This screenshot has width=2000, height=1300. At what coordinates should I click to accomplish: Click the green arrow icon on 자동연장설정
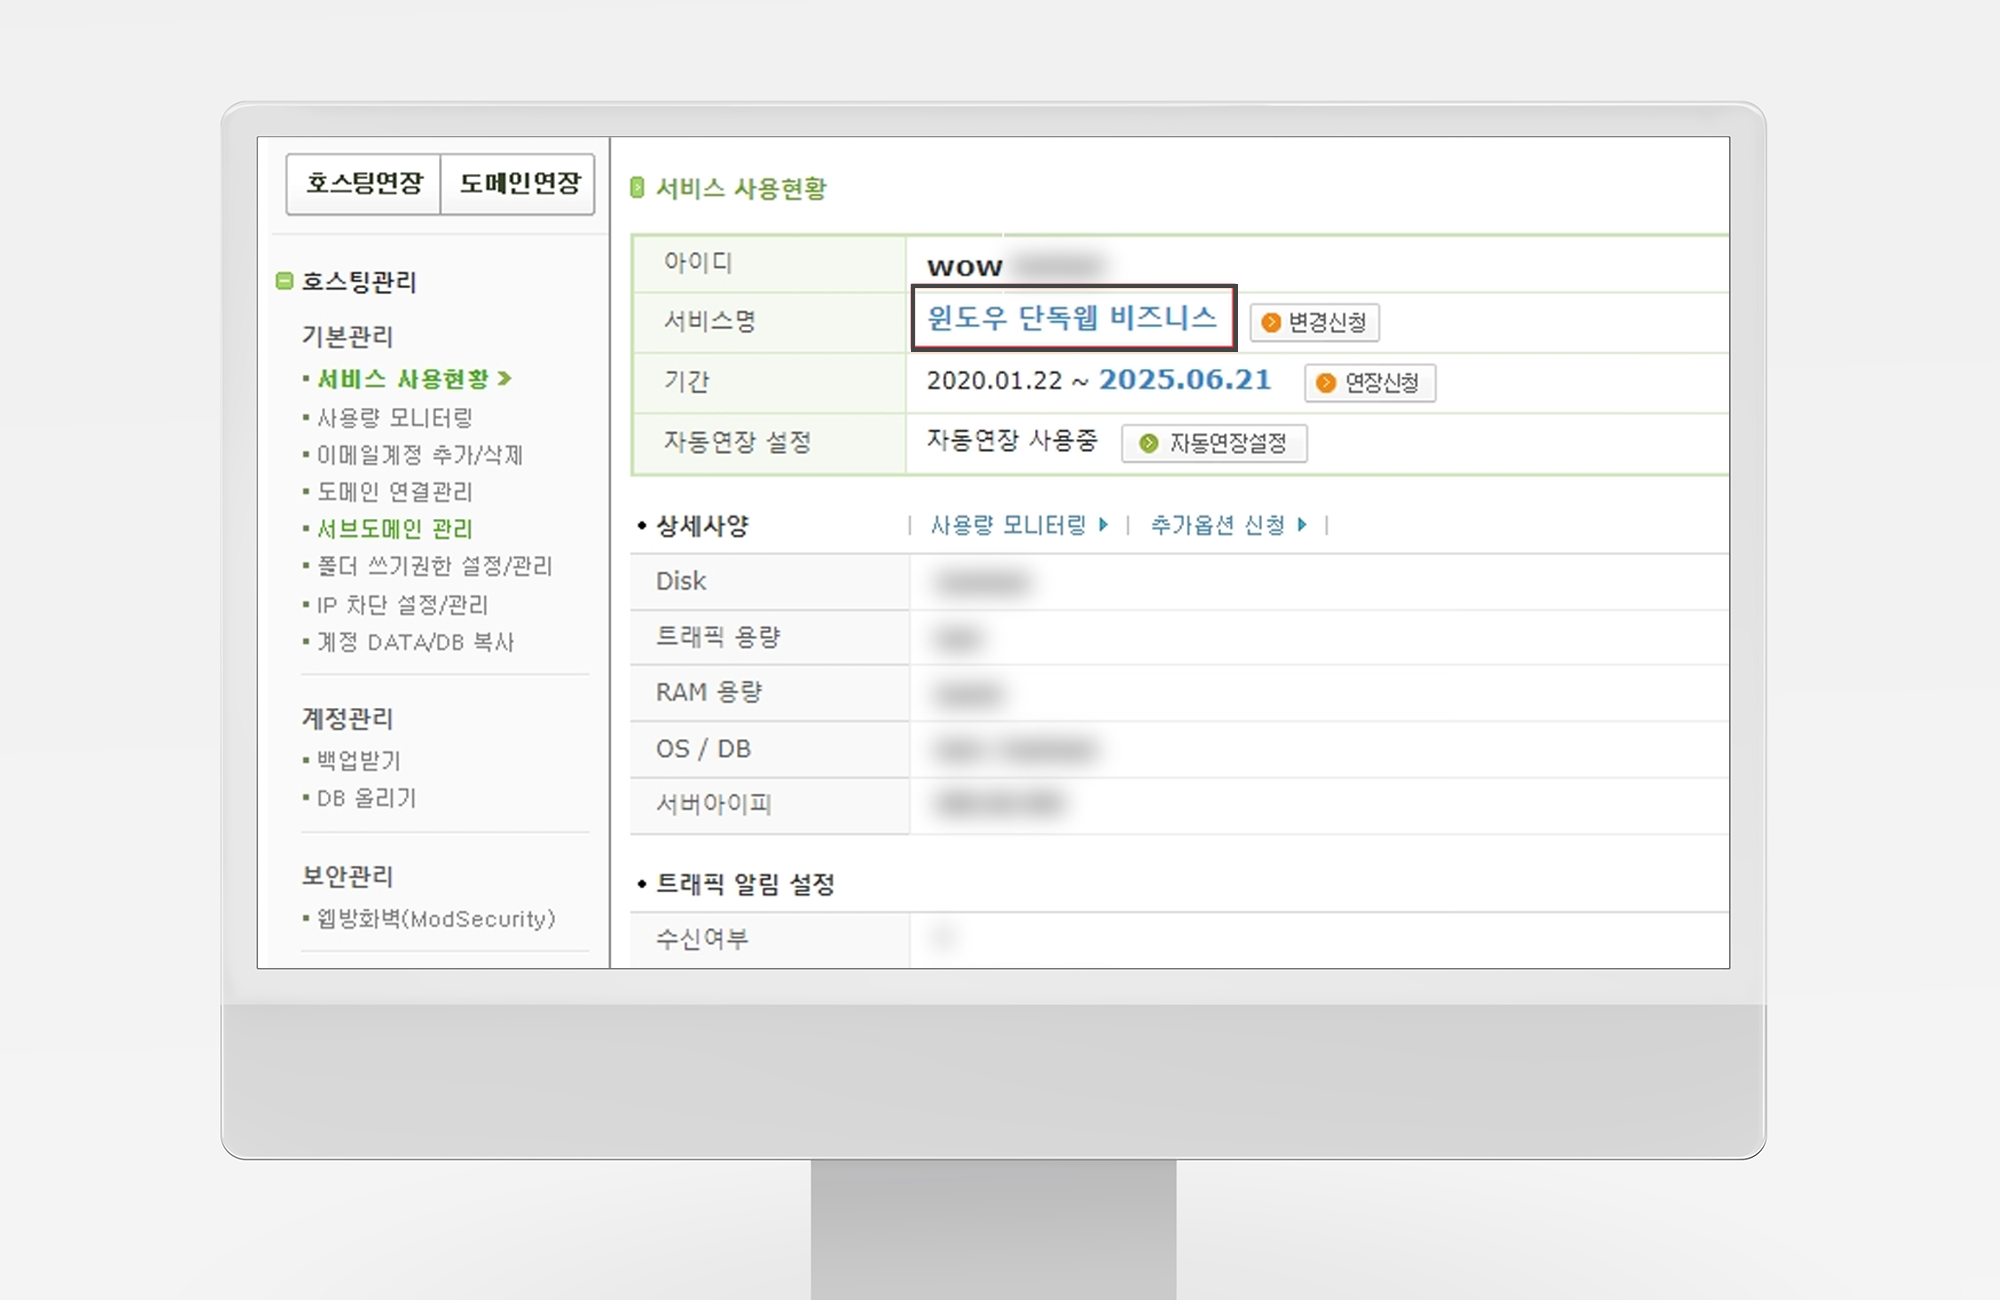coord(1149,443)
